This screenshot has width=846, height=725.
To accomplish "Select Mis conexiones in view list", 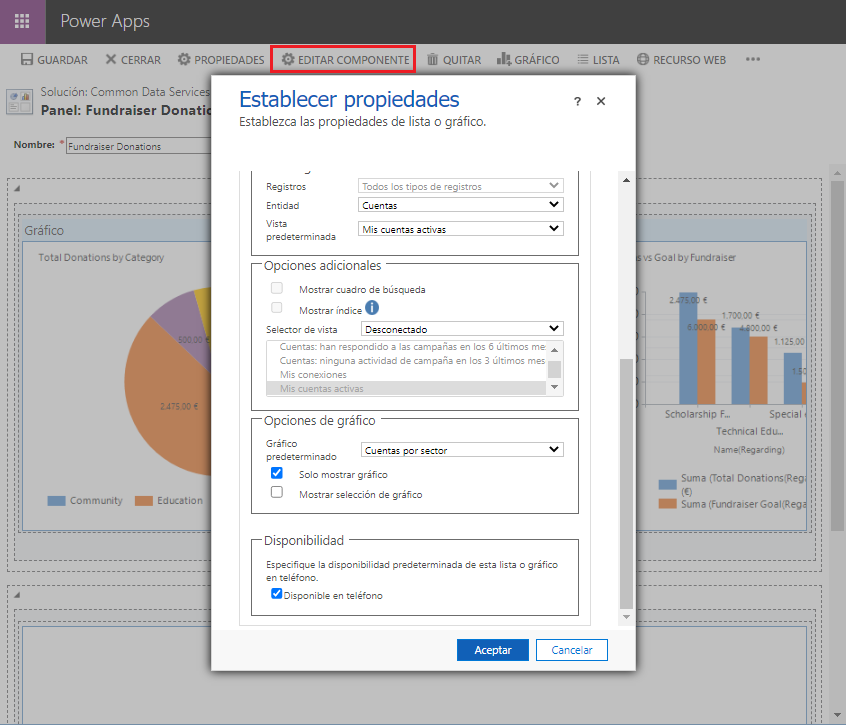I will (406, 374).
